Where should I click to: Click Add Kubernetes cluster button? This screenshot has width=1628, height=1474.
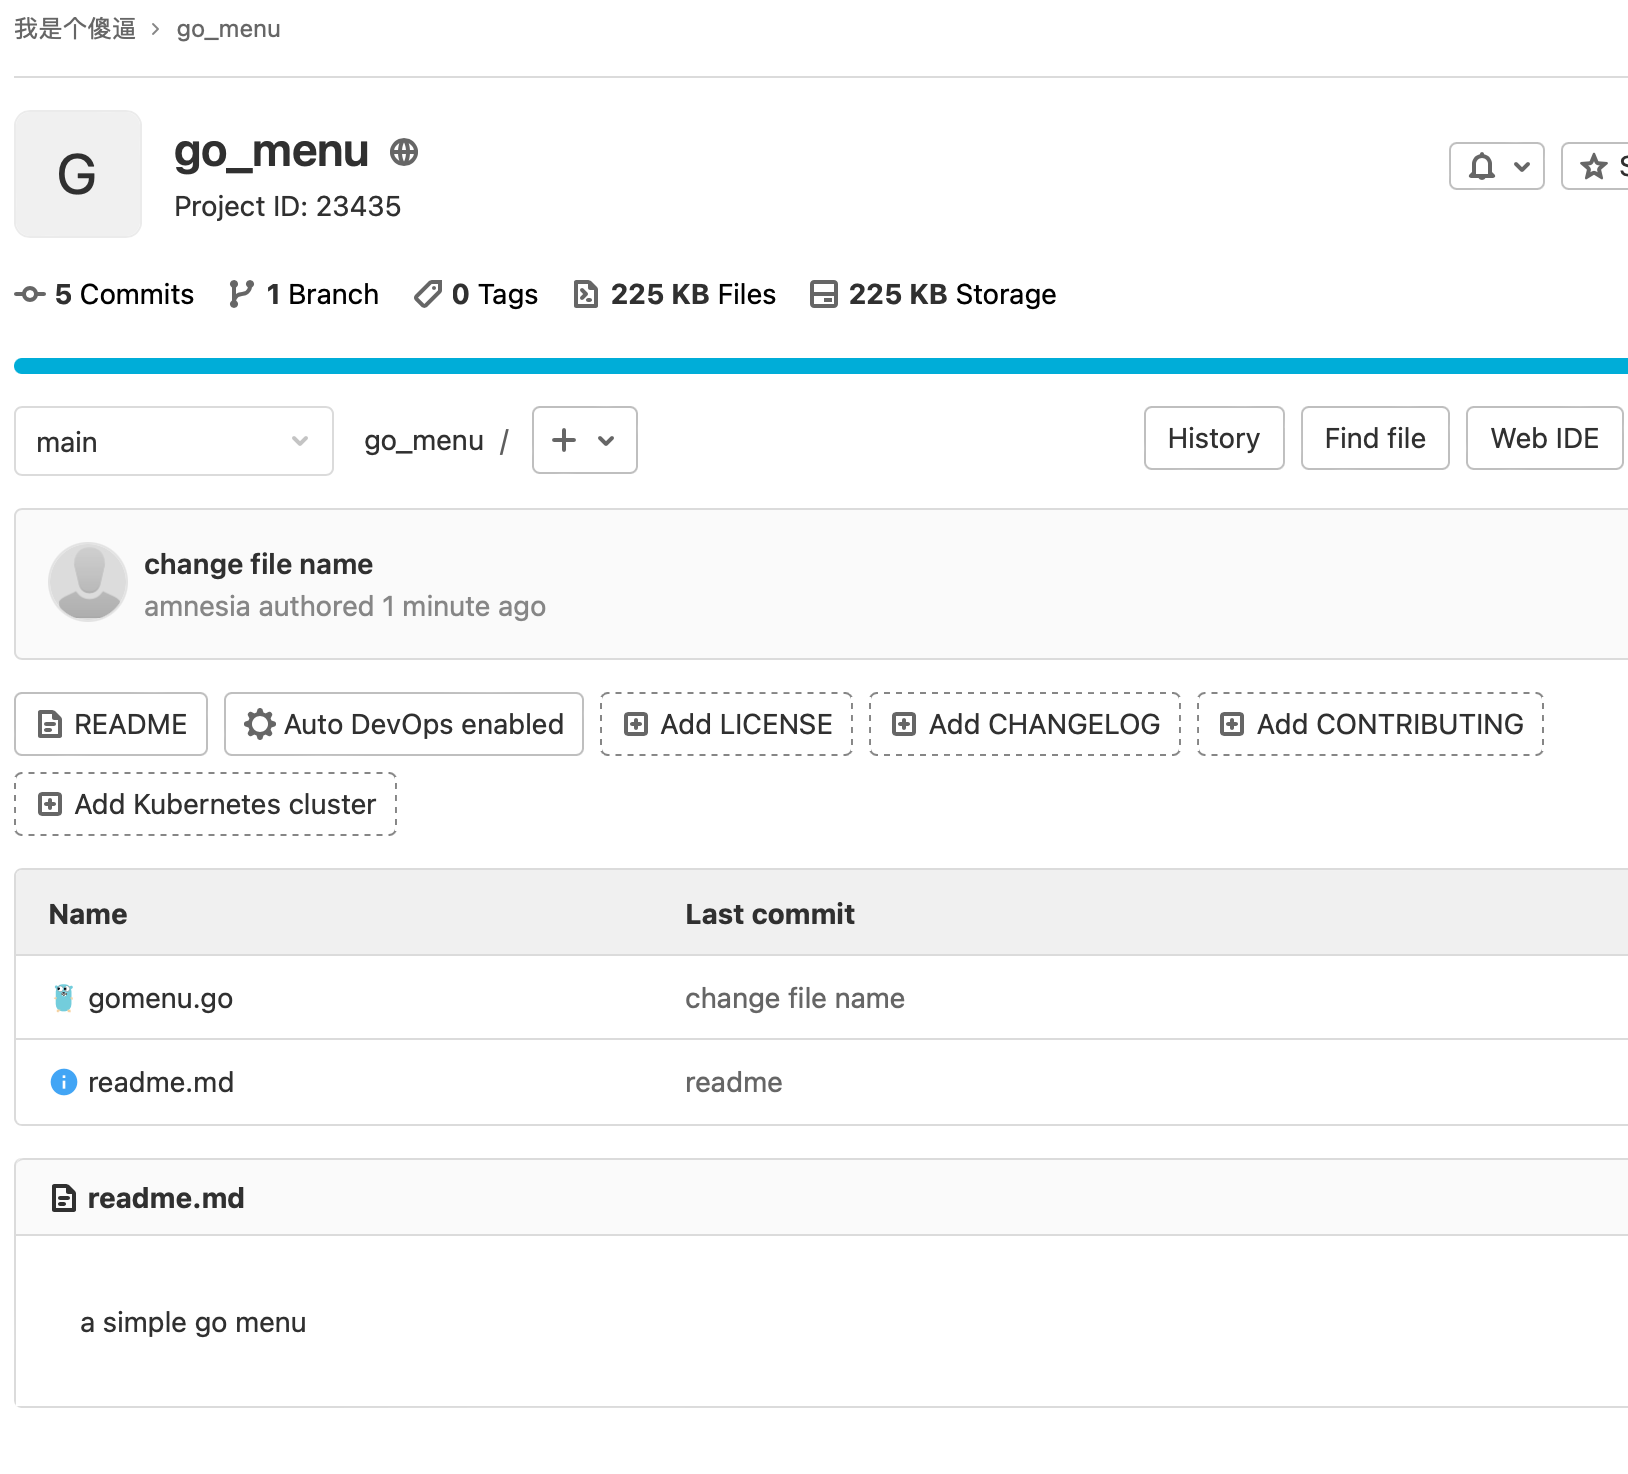(206, 804)
